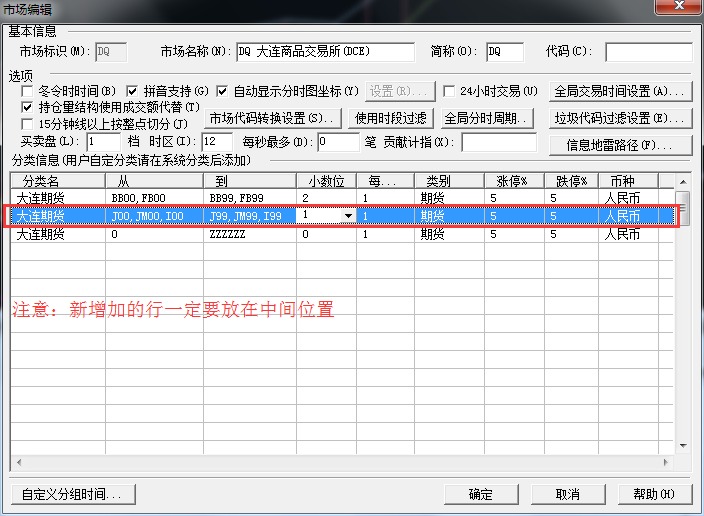This screenshot has width=704, height=516.
Task: Select the ZZZZZZ cell
Action: [x=250, y=234]
